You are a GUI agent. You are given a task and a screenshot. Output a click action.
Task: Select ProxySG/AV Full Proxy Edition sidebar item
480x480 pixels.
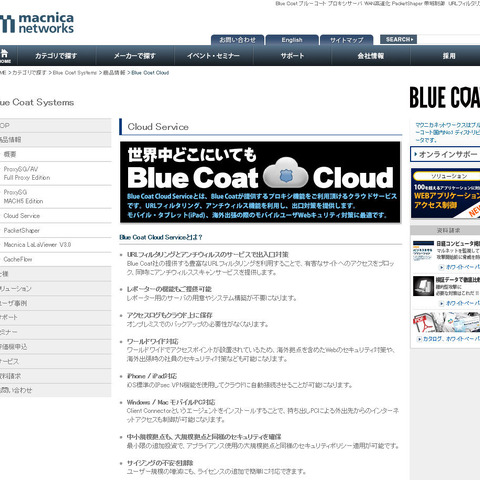(x=56, y=173)
